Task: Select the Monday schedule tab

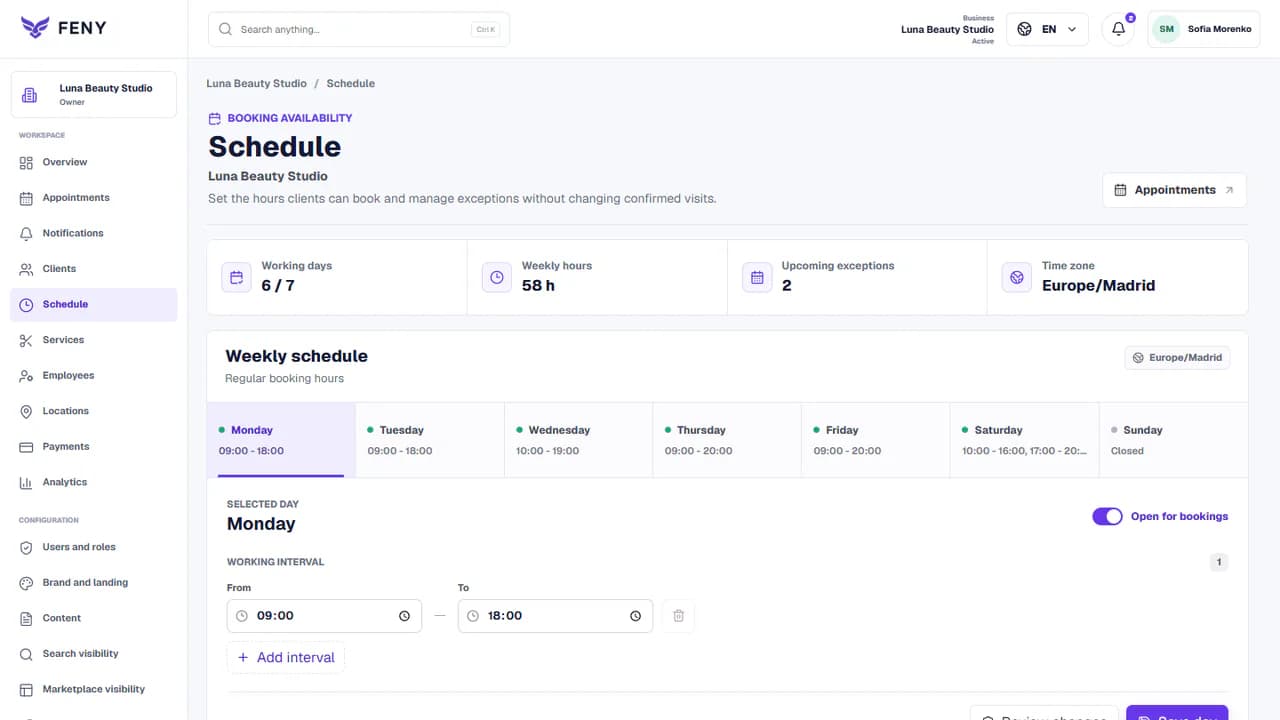Action: pyautogui.click(x=281, y=440)
